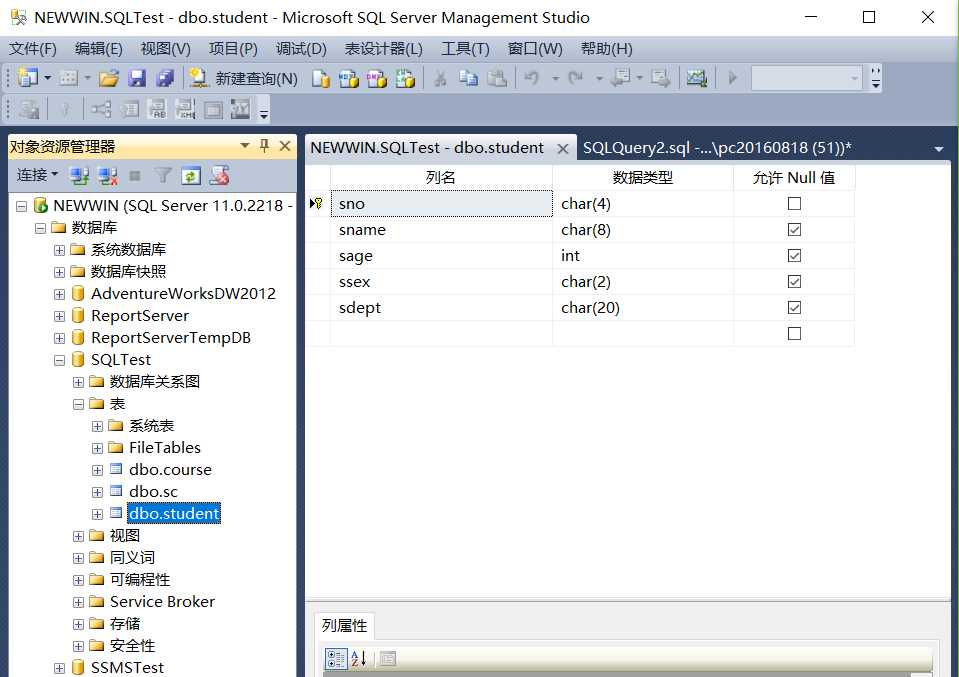This screenshot has width=959, height=677.
Task: Open the 连接 dropdown
Action: pyautogui.click(x=37, y=176)
